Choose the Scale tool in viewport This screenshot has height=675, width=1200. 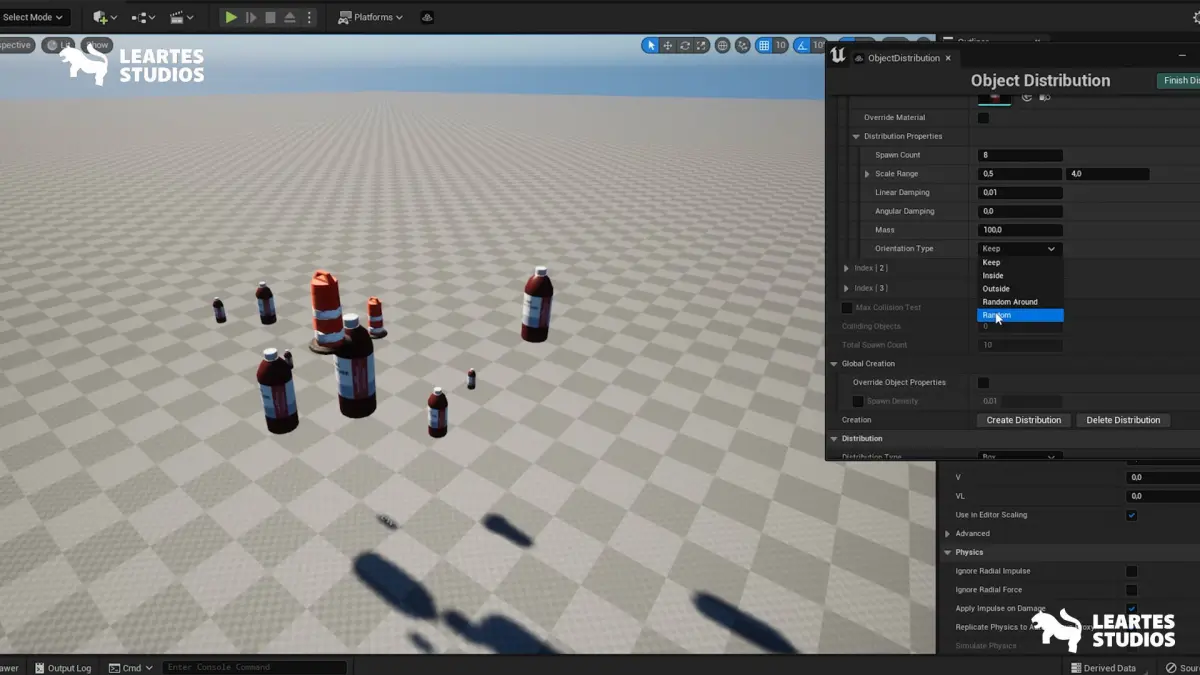coord(702,45)
